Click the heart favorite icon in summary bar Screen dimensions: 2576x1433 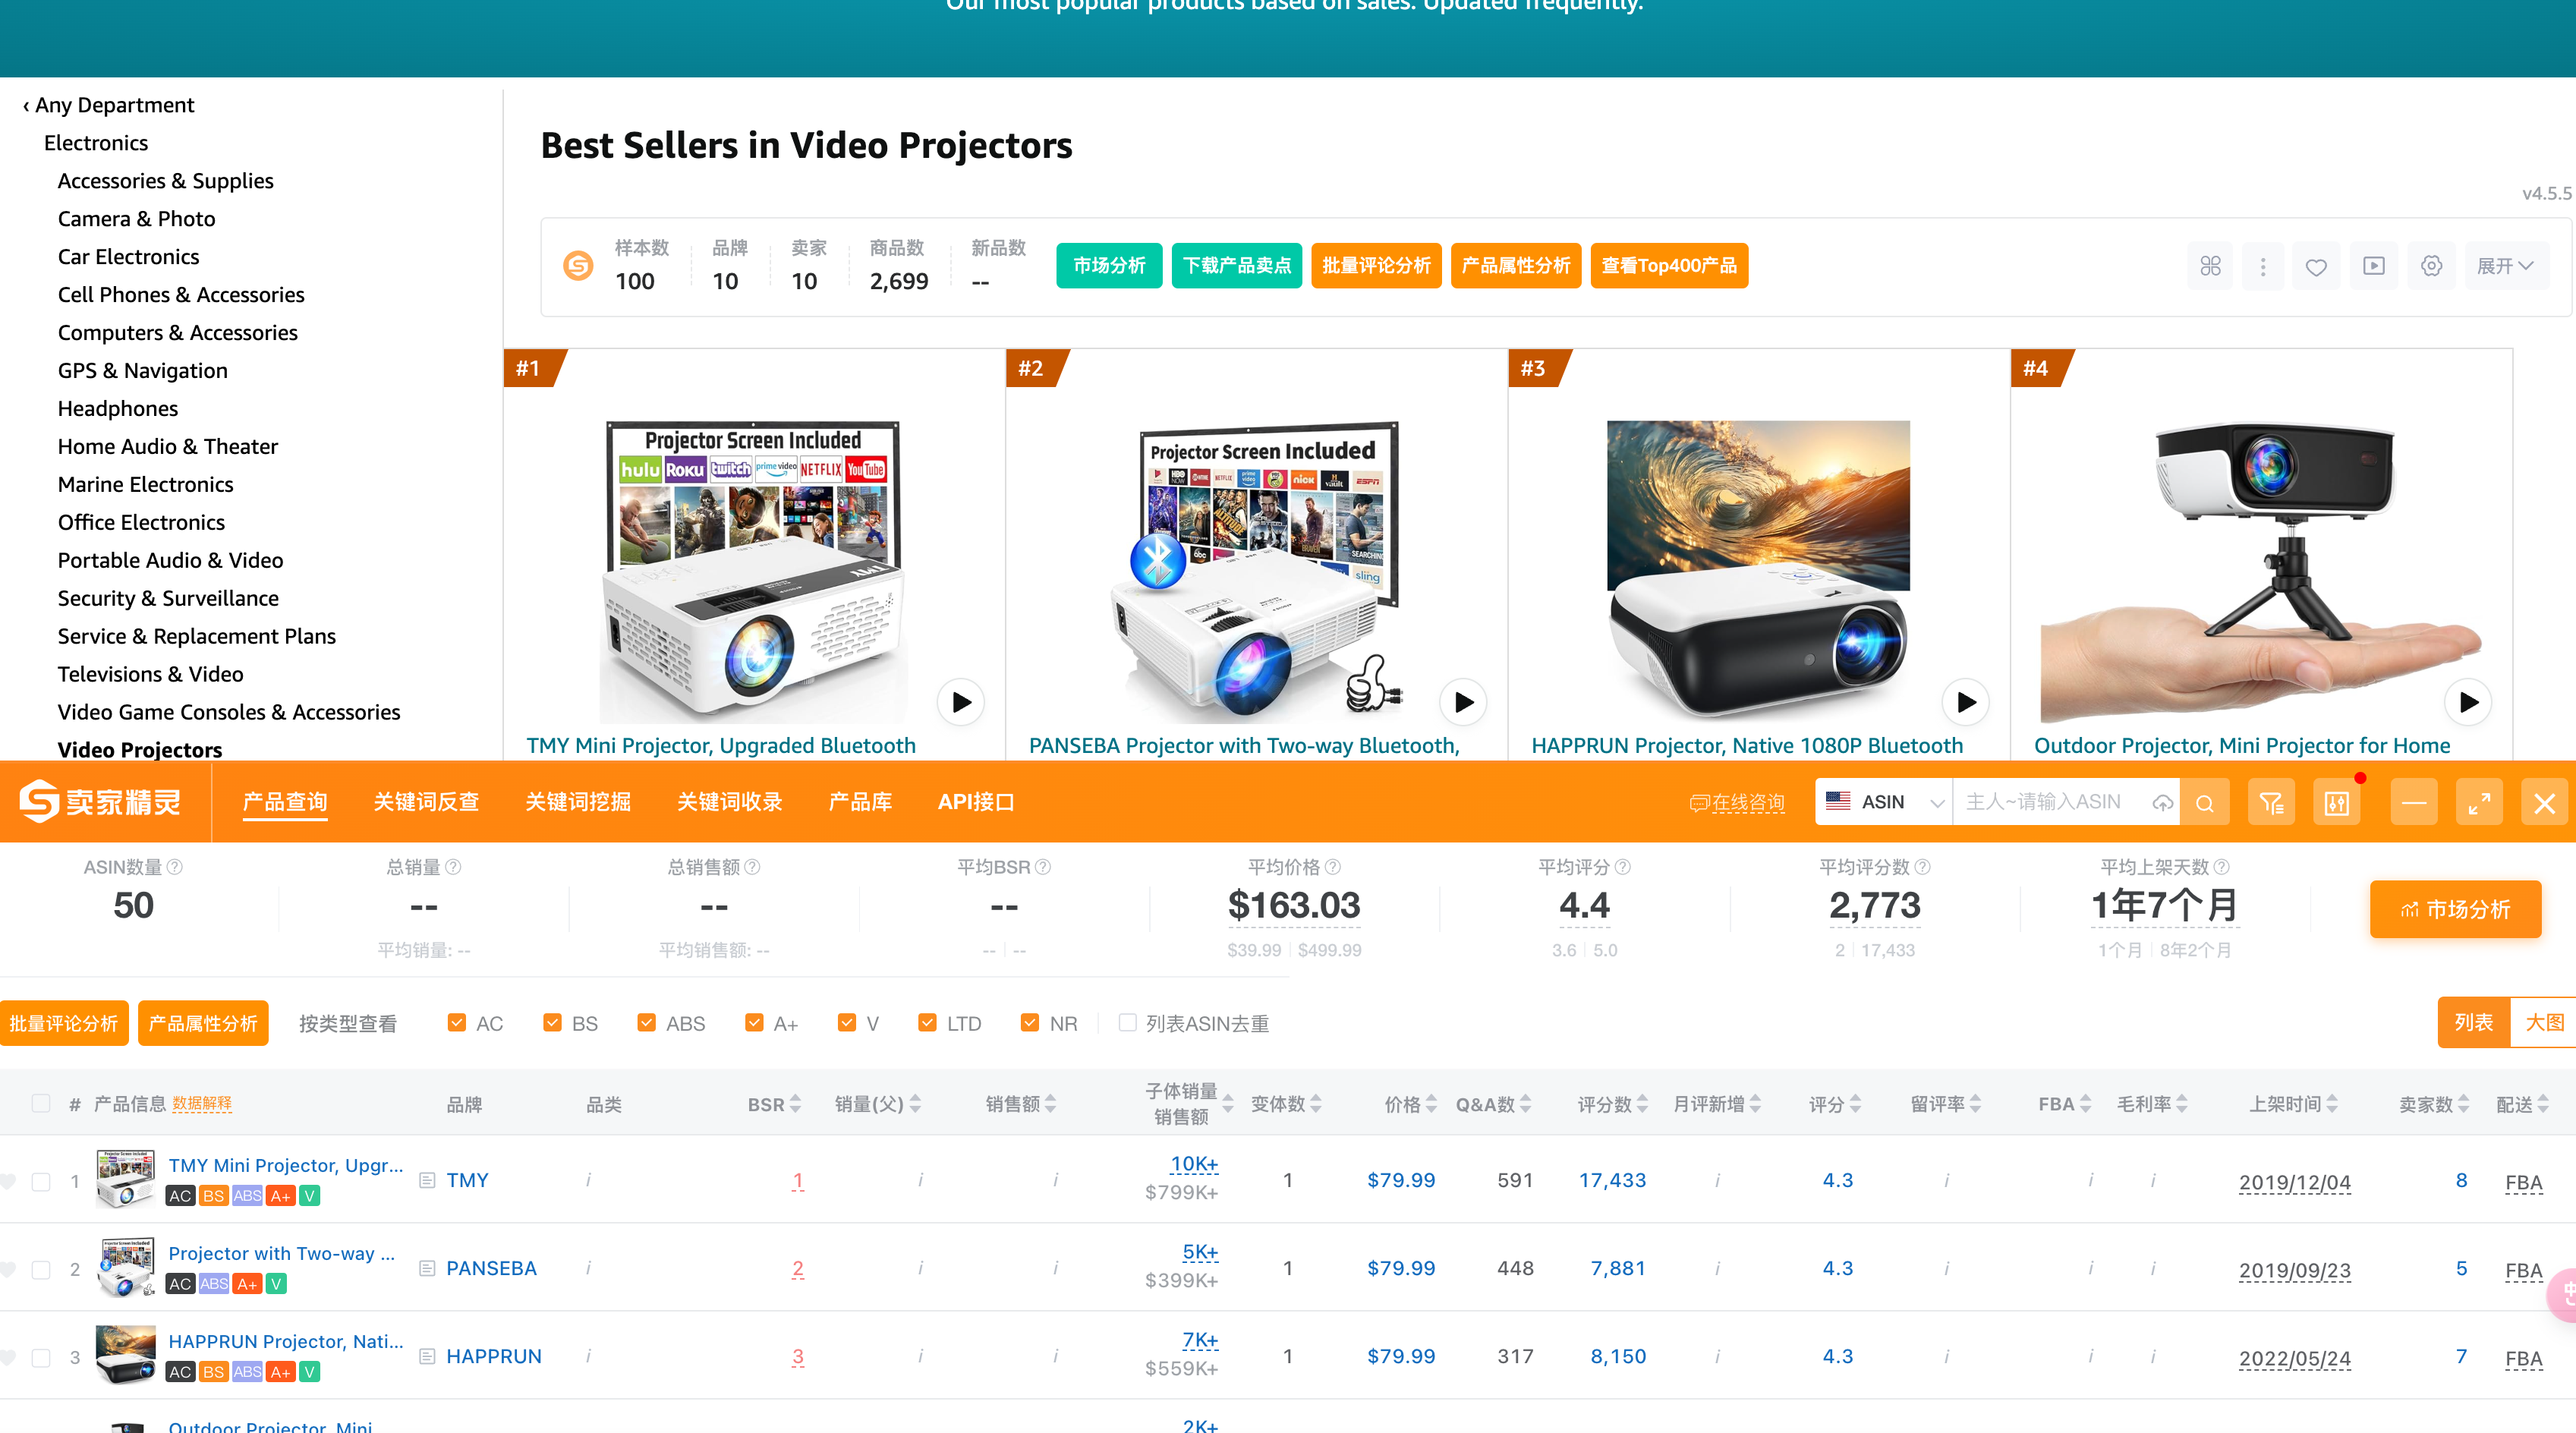point(2316,266)
